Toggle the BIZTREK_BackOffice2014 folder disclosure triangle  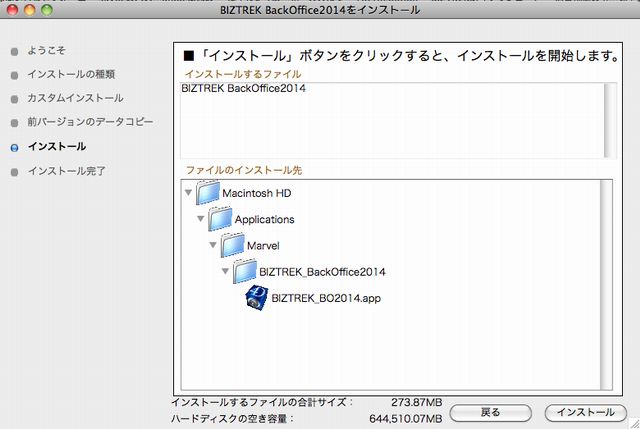point(225,271)
